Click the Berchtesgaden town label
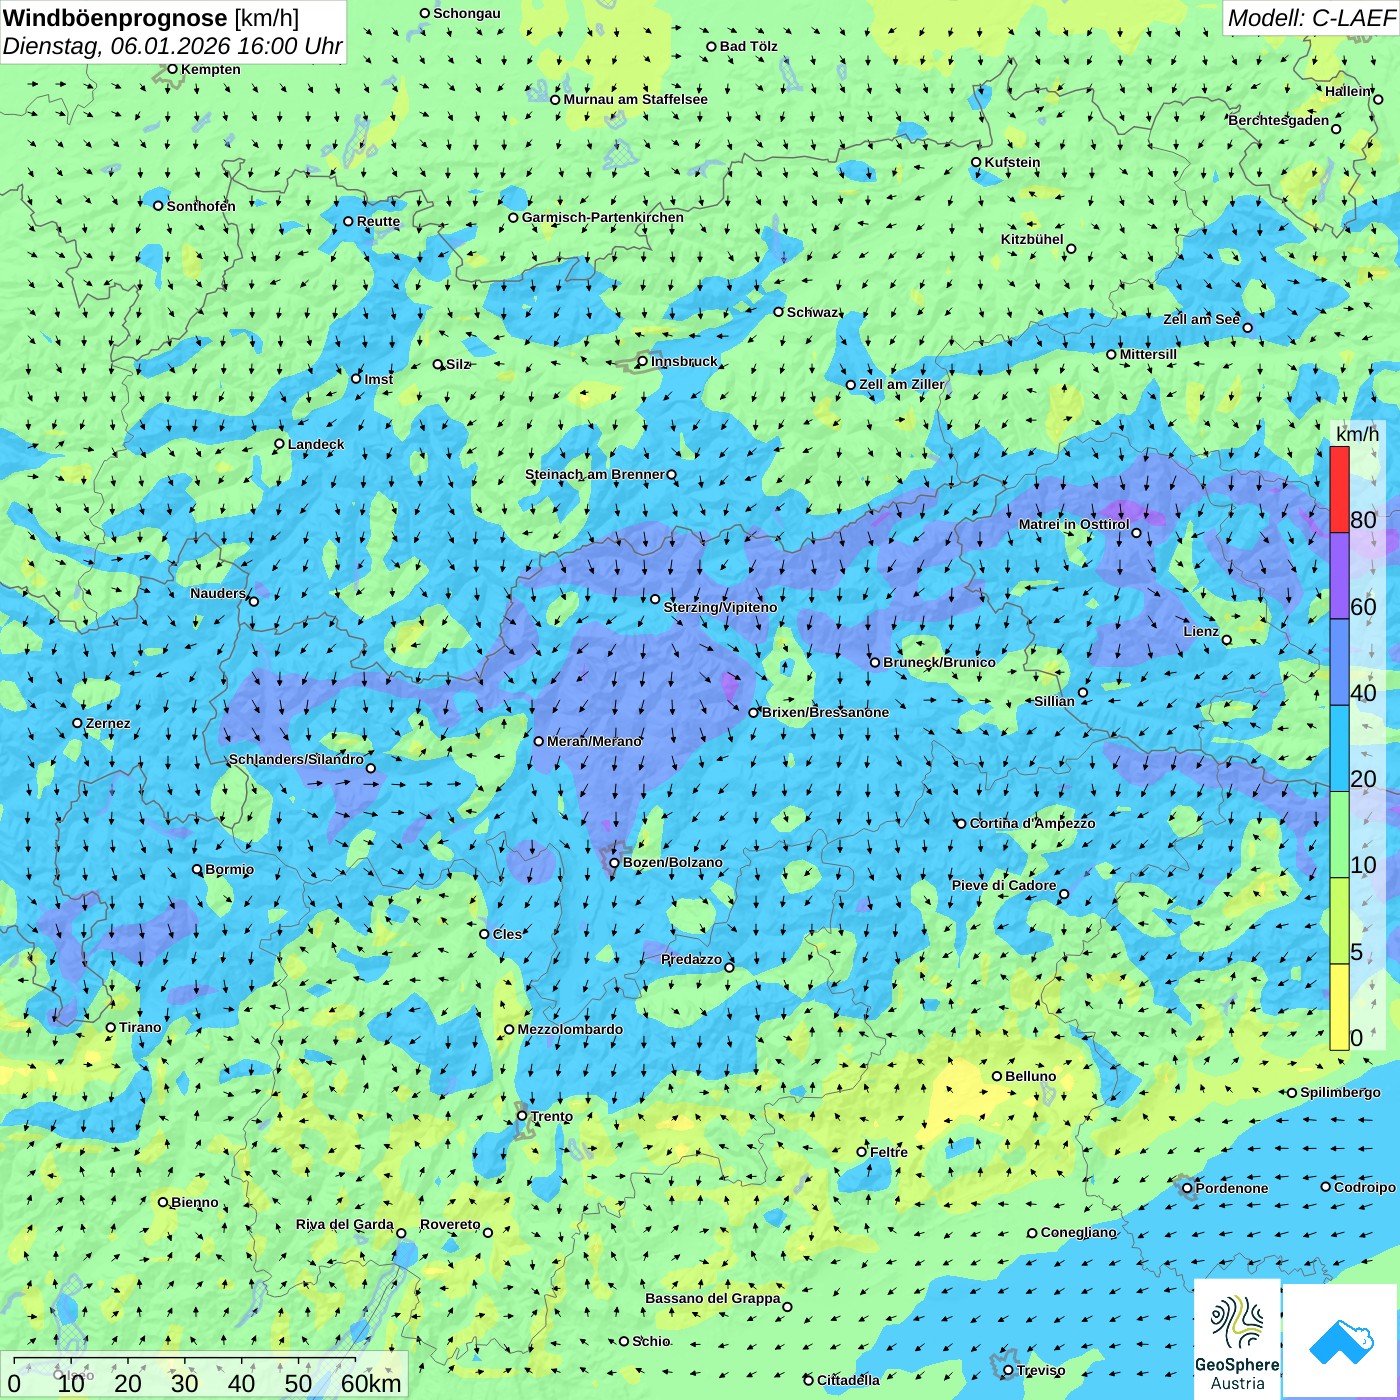 (x=1279, y=120)
